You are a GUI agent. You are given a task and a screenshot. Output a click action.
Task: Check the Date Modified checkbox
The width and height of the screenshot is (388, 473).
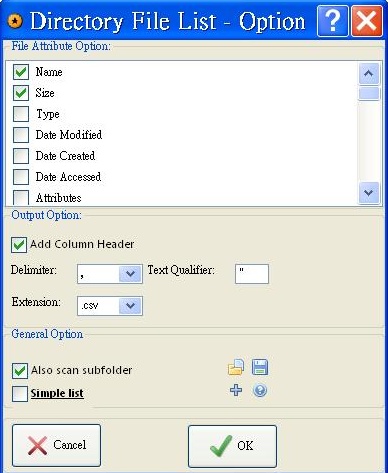click(x=21, y=135)
